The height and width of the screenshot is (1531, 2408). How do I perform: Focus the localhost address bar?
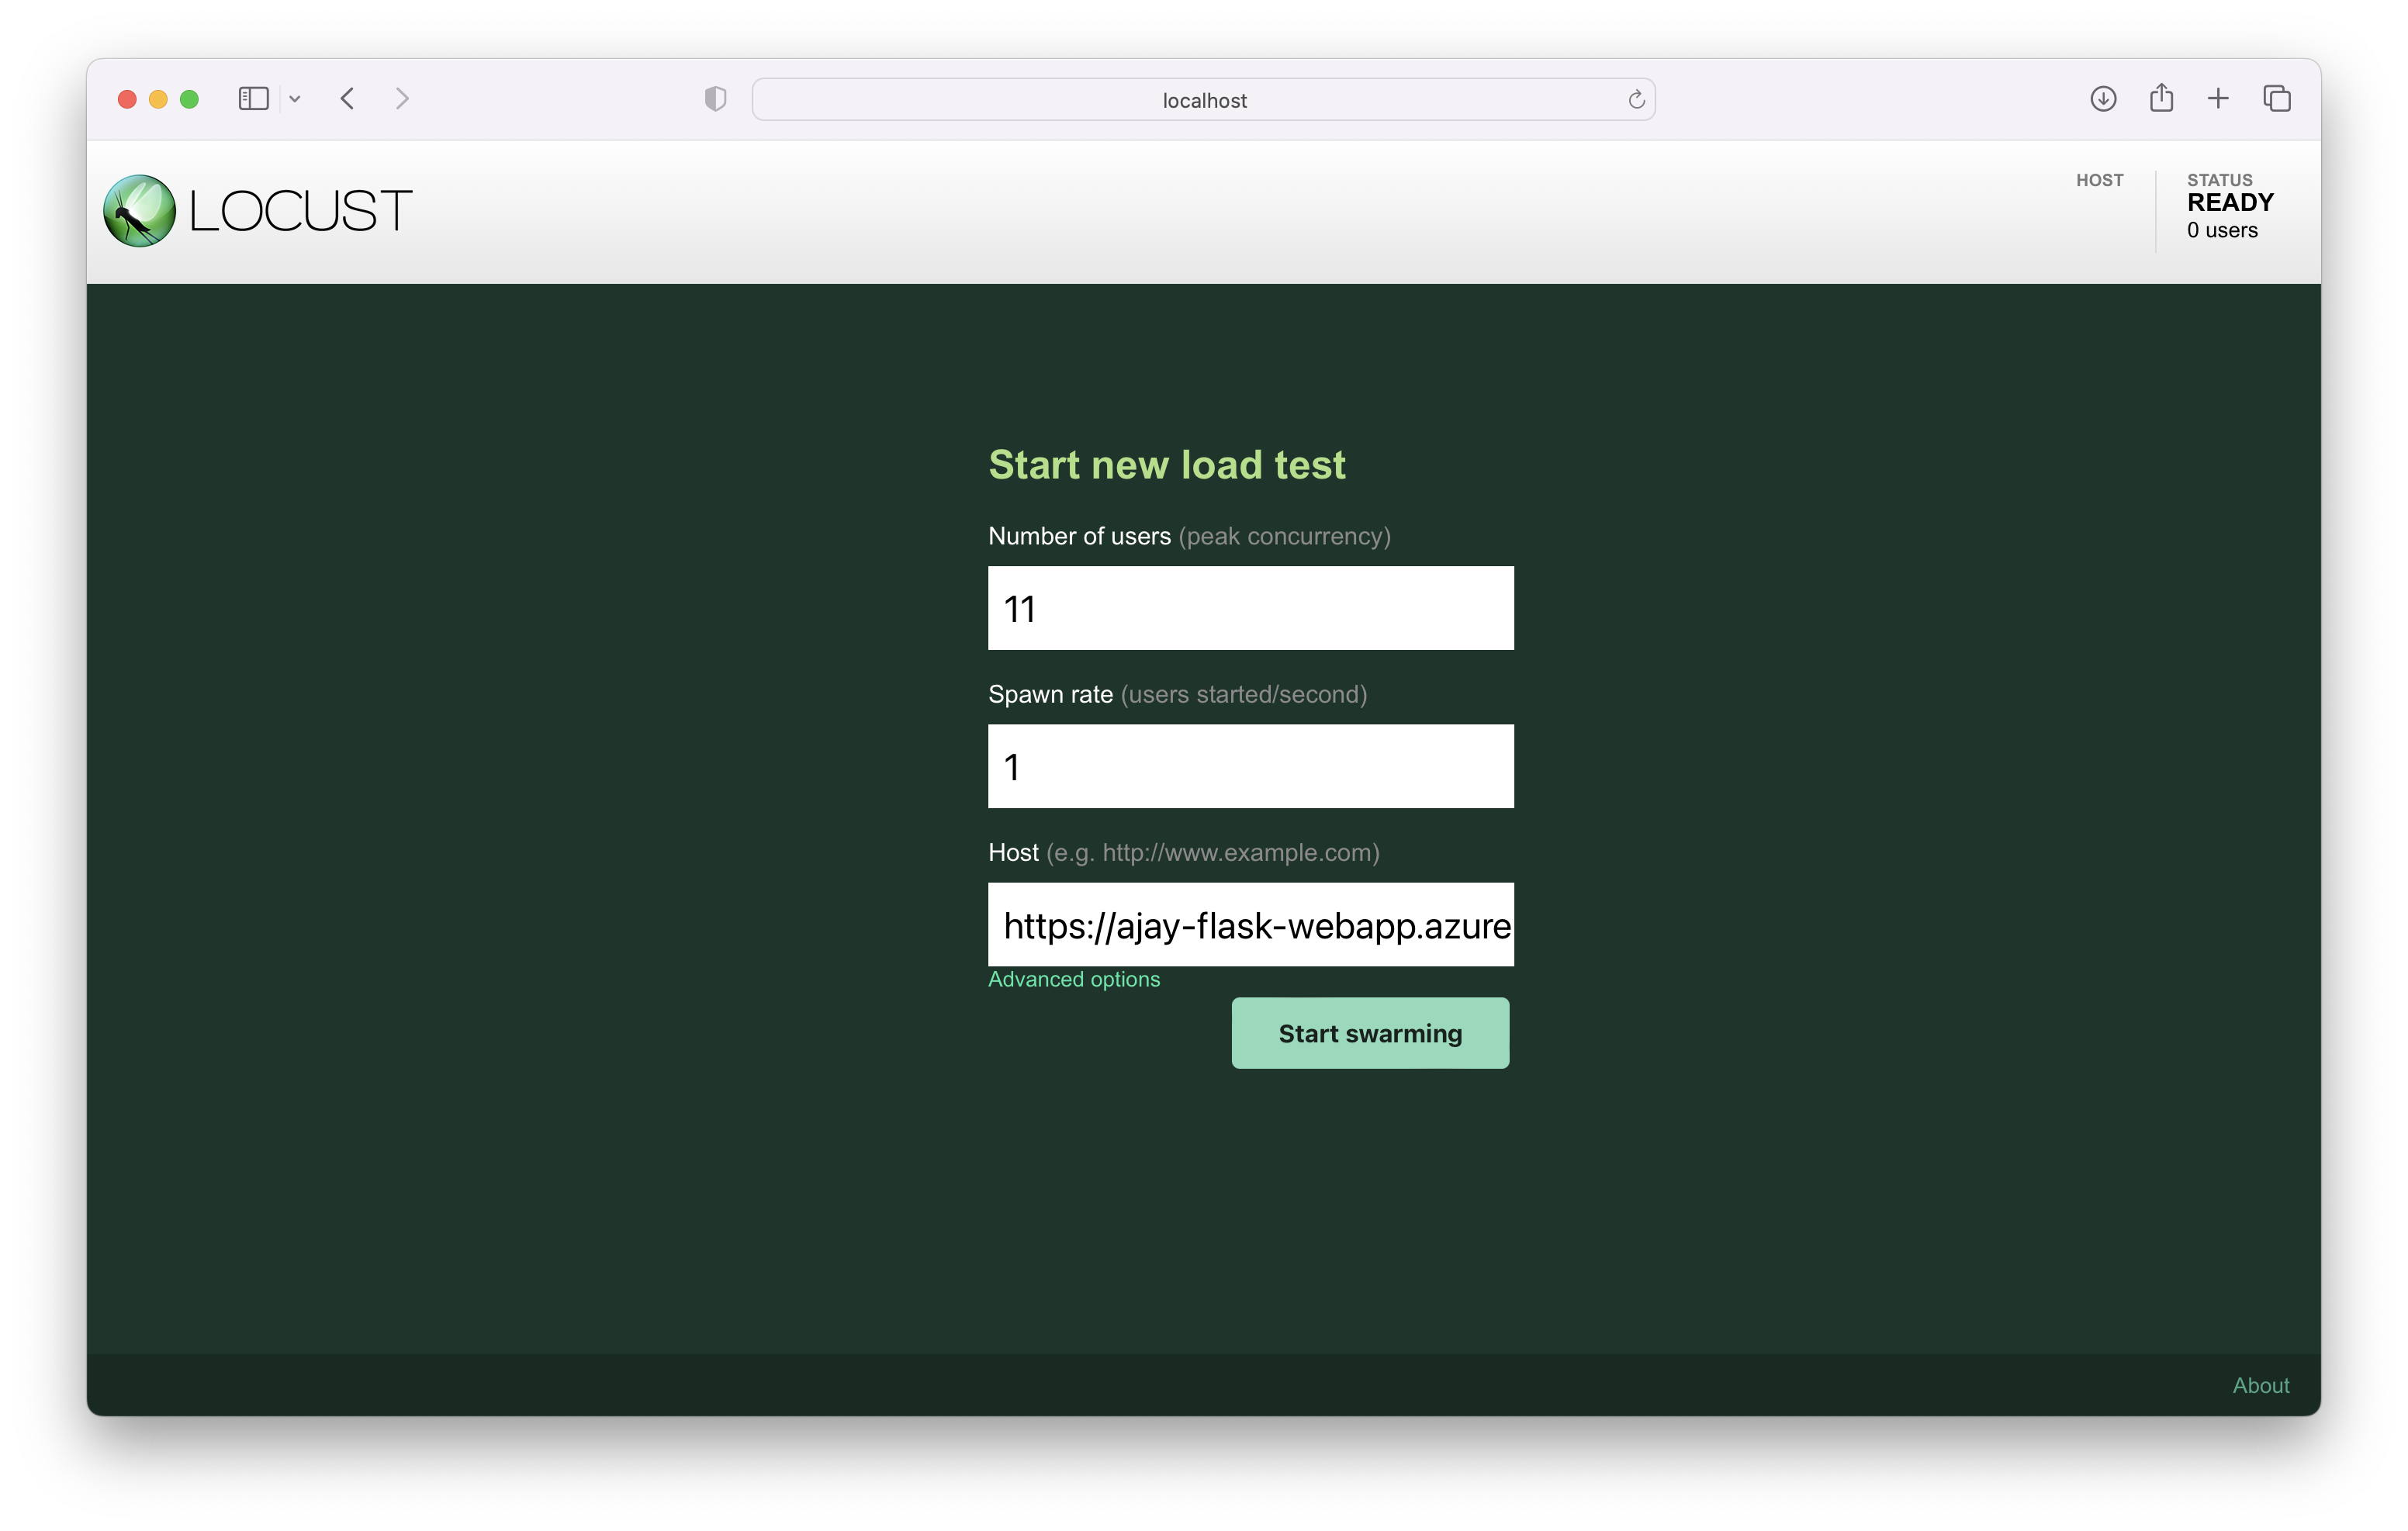coord(1203,100)
